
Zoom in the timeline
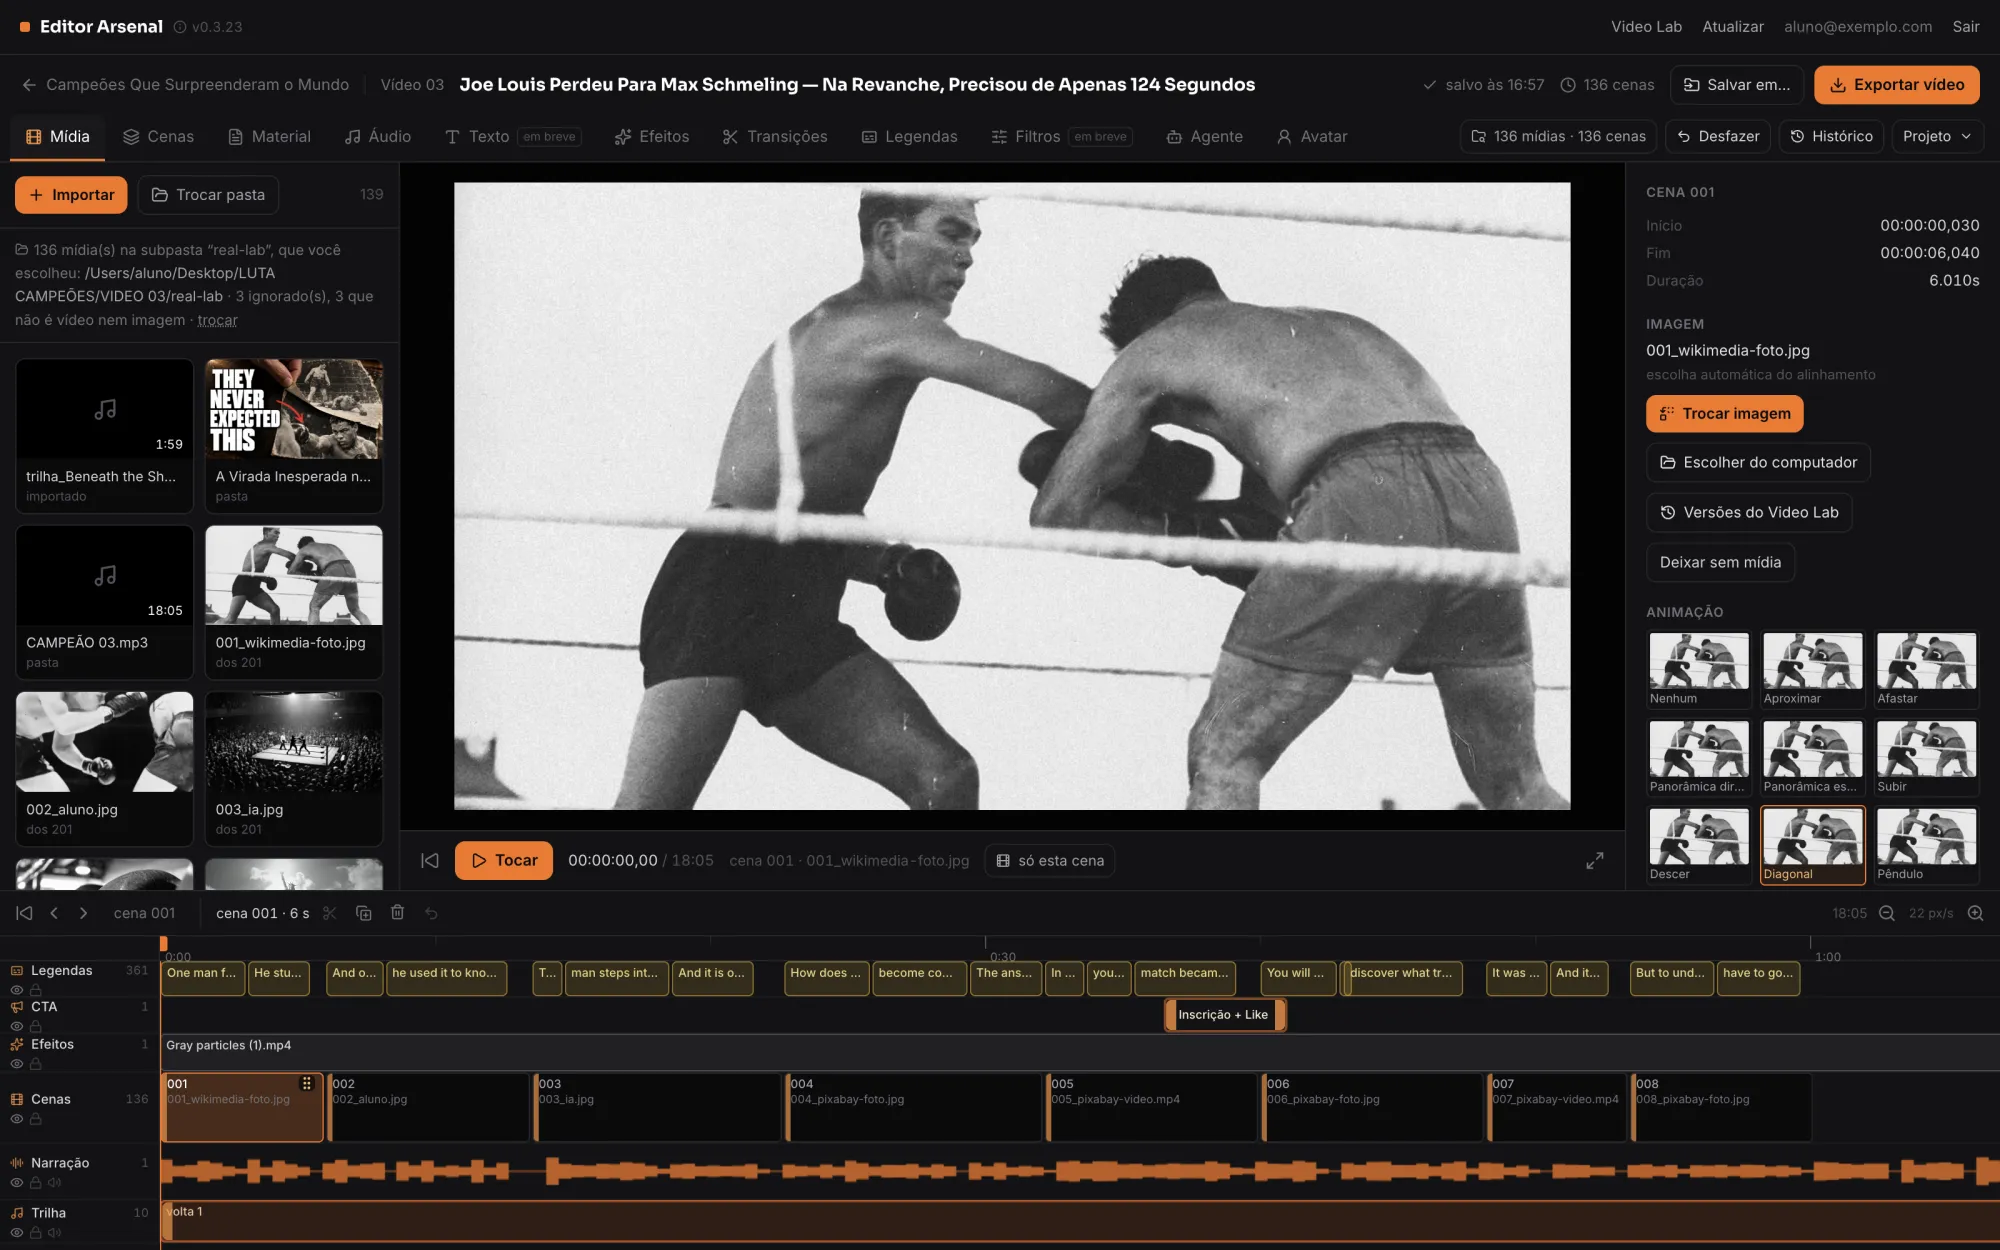pyautogui.click(x=1975, y=913)
